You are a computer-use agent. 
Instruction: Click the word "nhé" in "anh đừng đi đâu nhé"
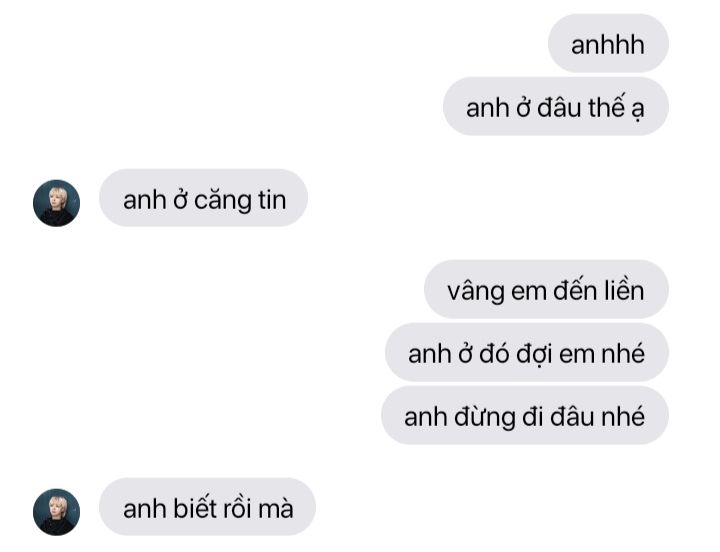(624, 416)
